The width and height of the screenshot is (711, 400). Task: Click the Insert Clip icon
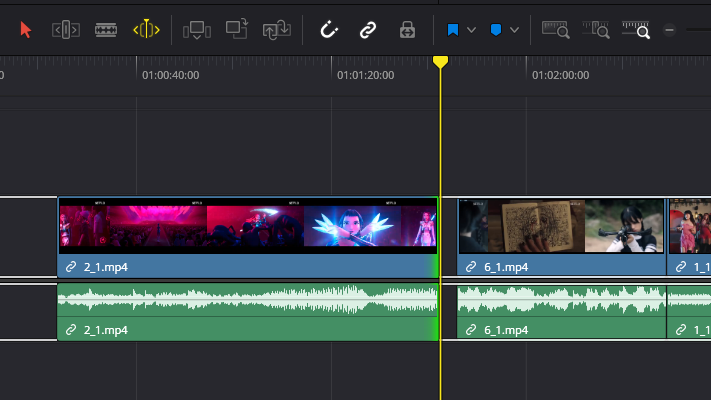point(197,30)
